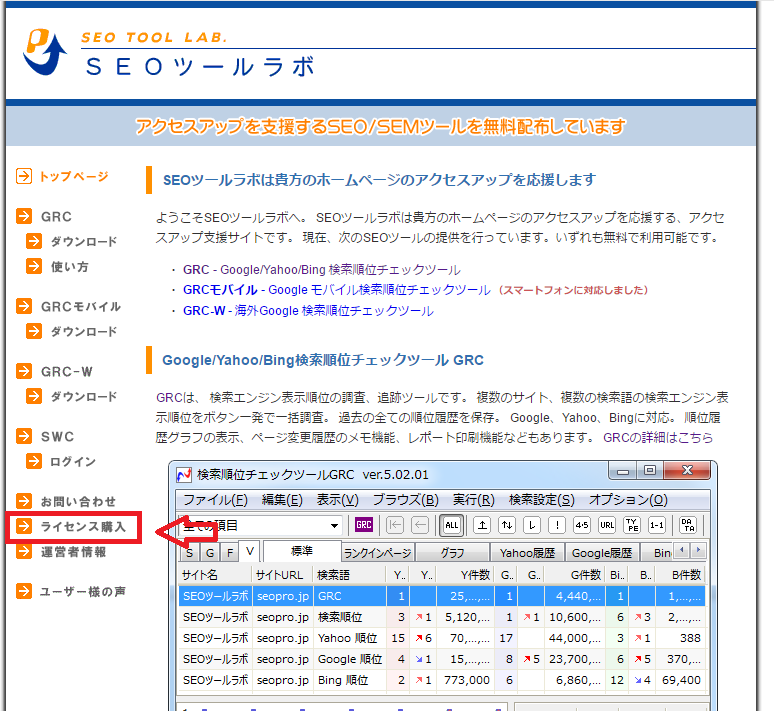
Task: Toggle the ALL filter button
Action: point(452,525)
